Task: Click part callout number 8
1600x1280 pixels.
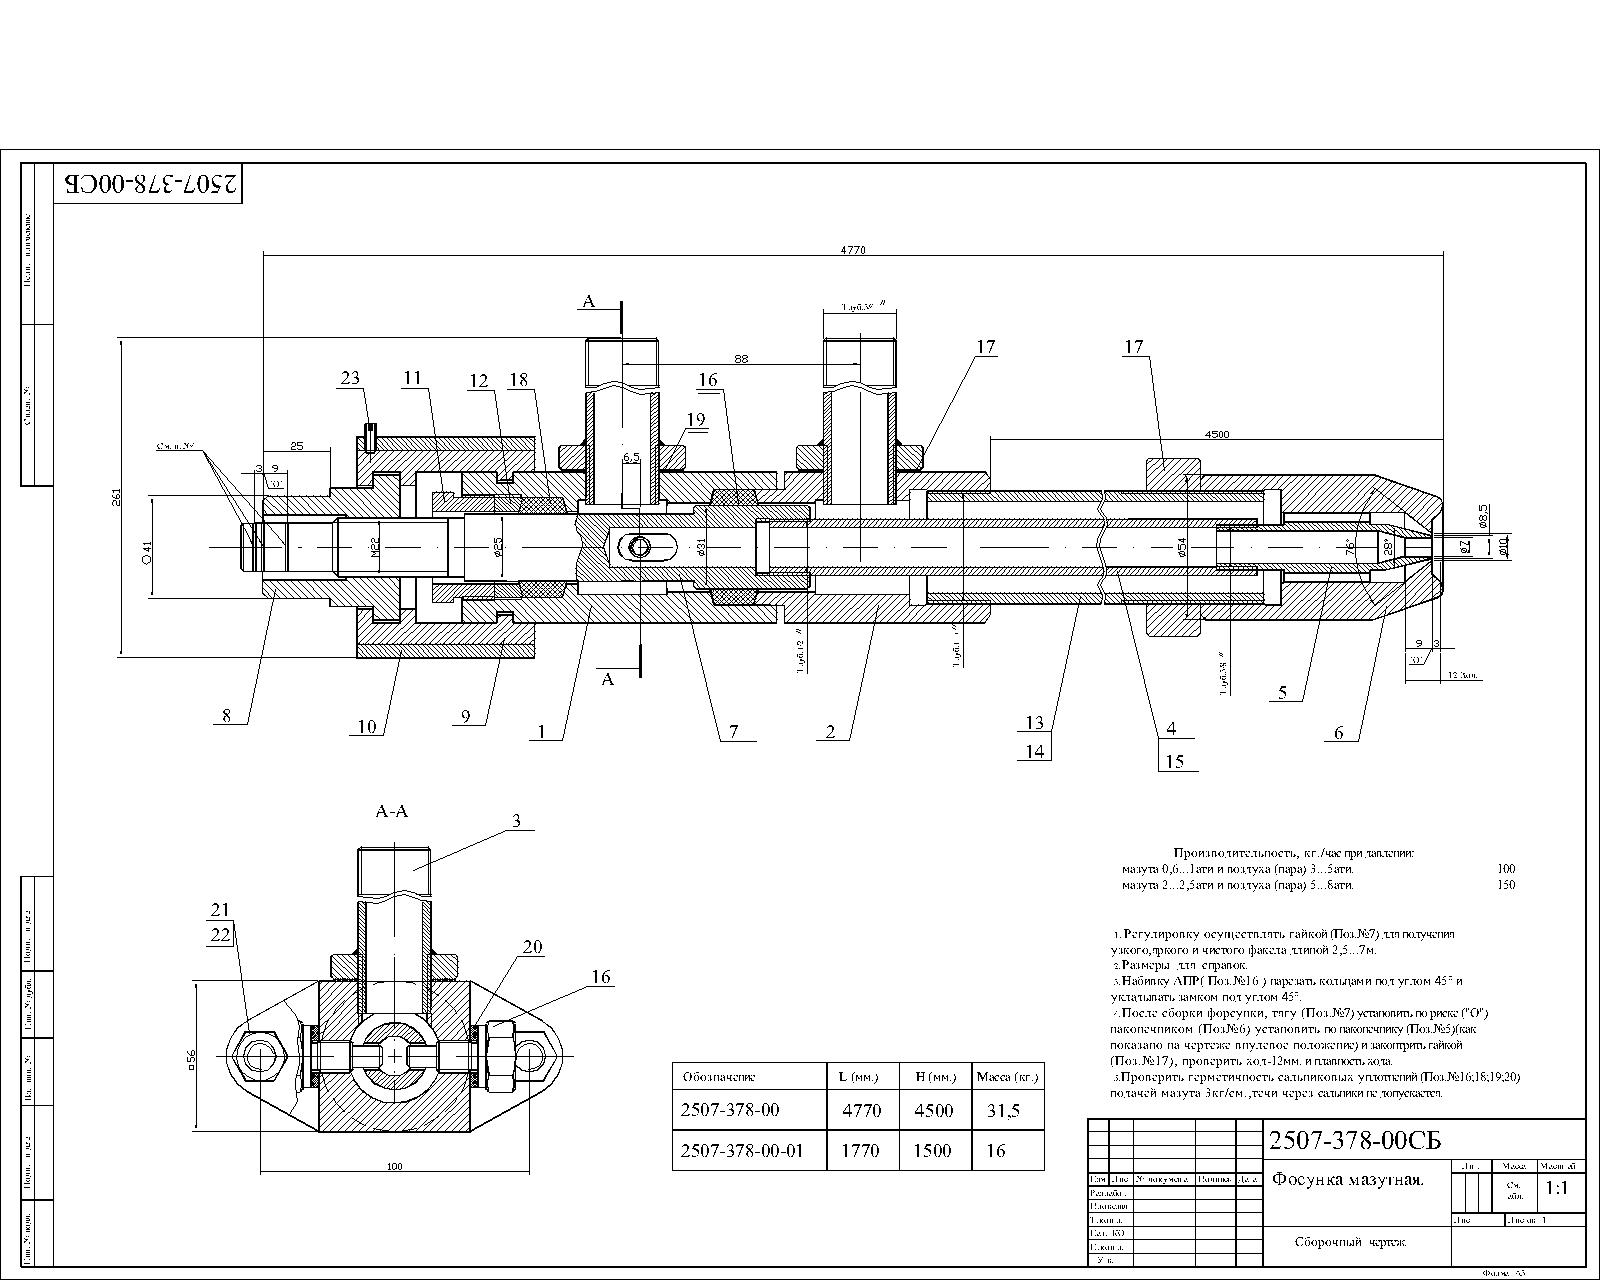Action: [227, 715]
